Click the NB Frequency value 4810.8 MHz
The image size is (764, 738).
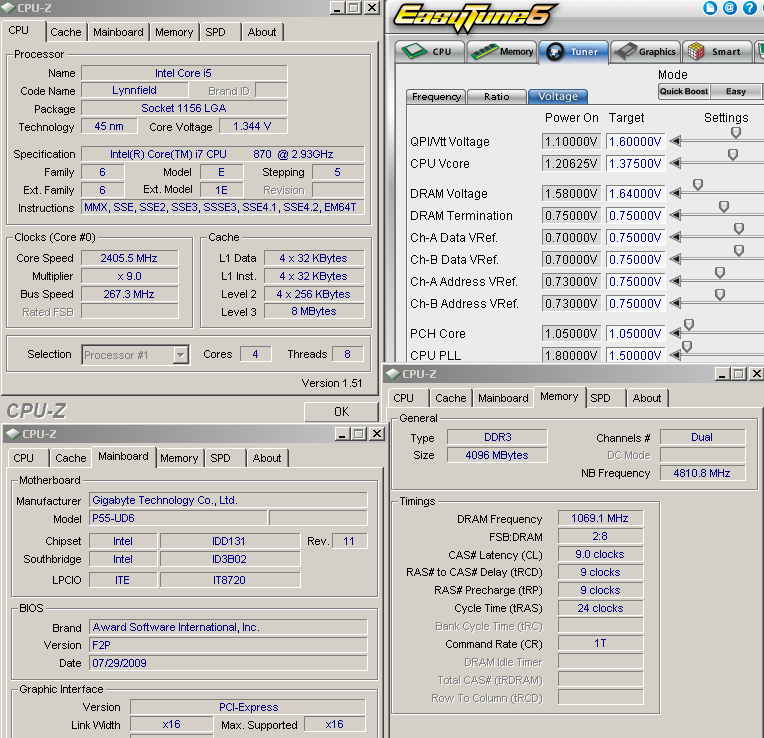702,473
